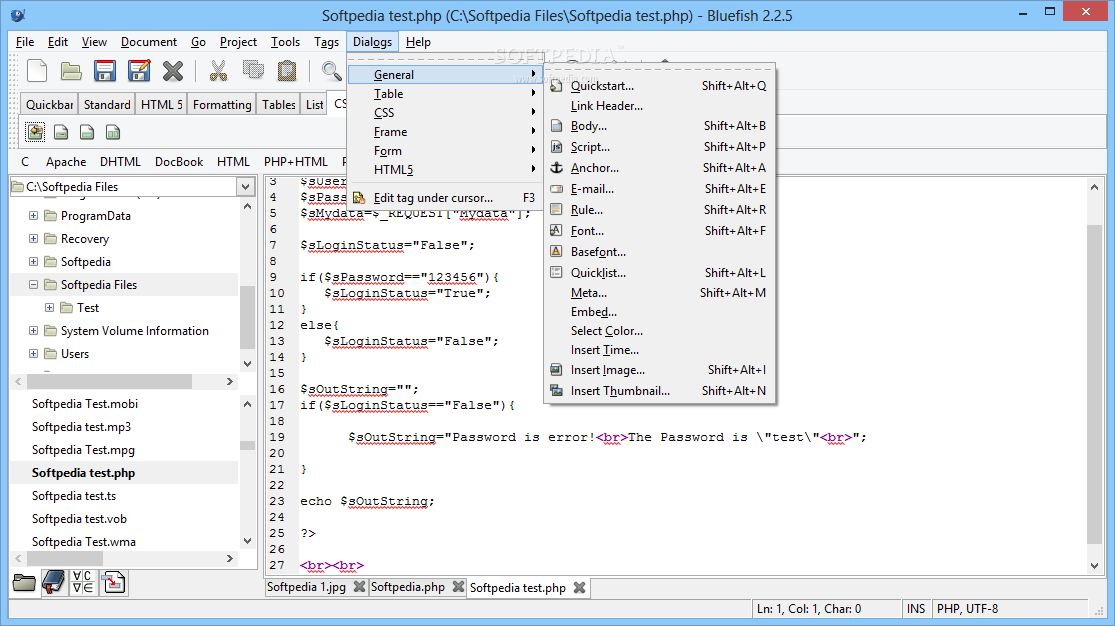Image resolution: width=1115 pixels, height=626 pixels.
Task: Open the CSS submenu
Action: [444, 112]
